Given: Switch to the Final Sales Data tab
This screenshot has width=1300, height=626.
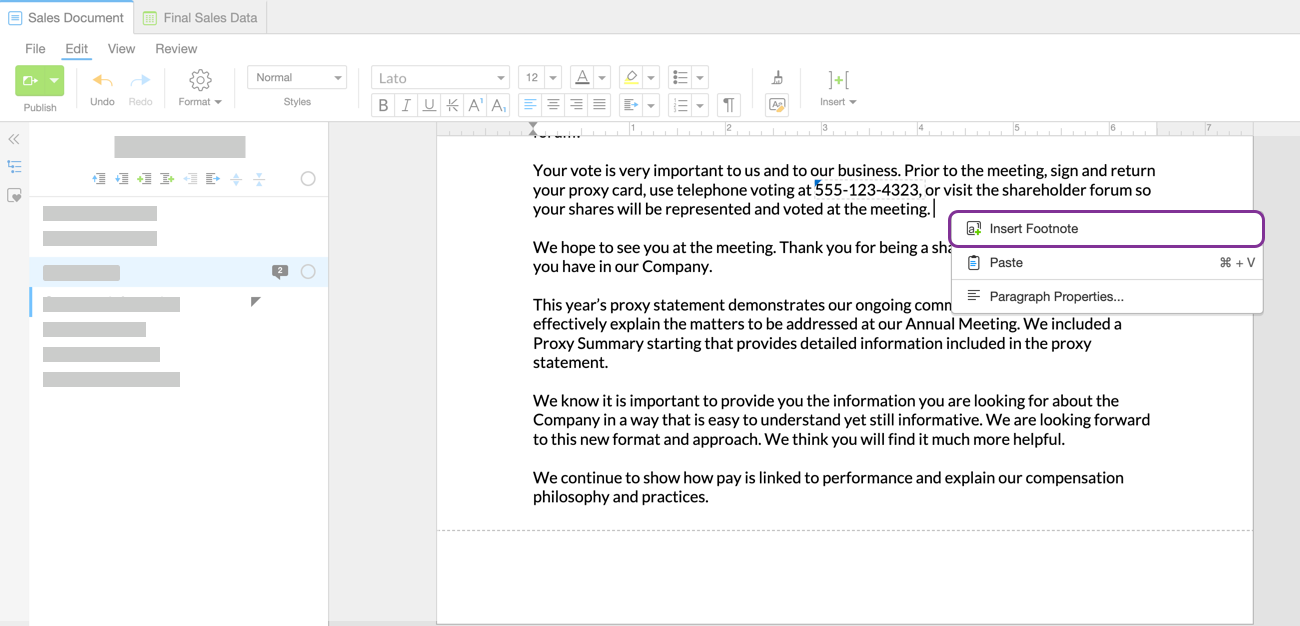Looking at the screenshot, I should (199, 17).
